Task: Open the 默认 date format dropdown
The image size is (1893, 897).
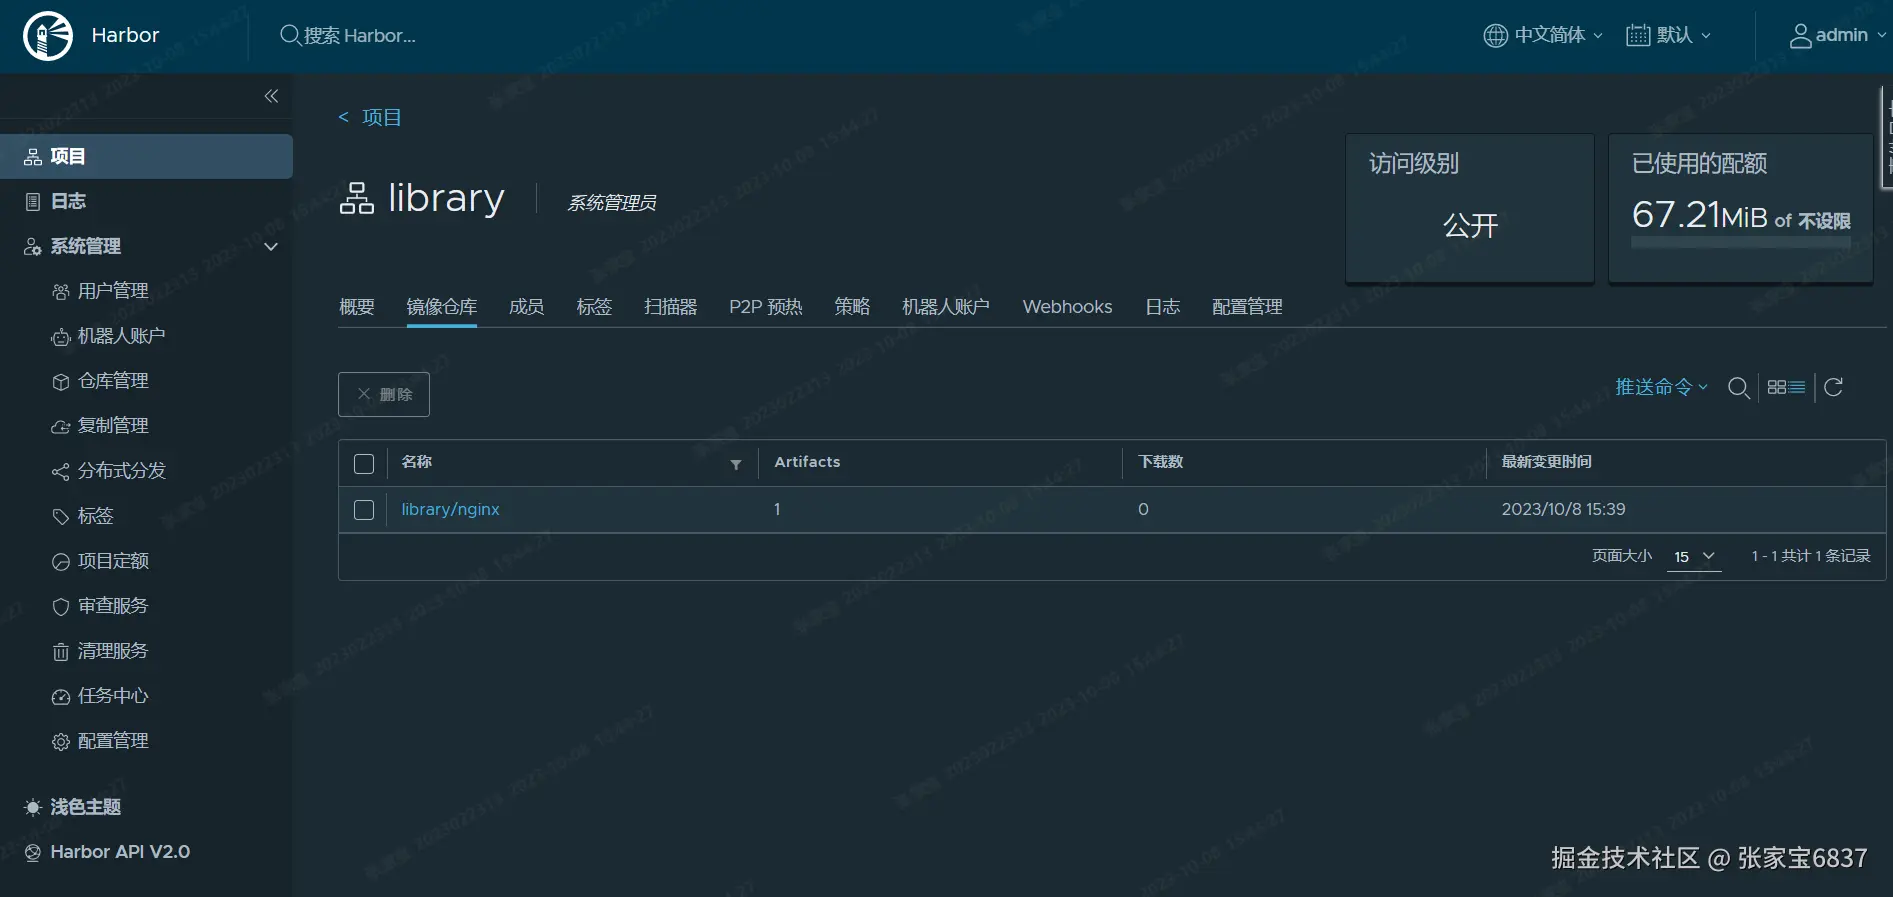Action: click(x=1669, y=35)
